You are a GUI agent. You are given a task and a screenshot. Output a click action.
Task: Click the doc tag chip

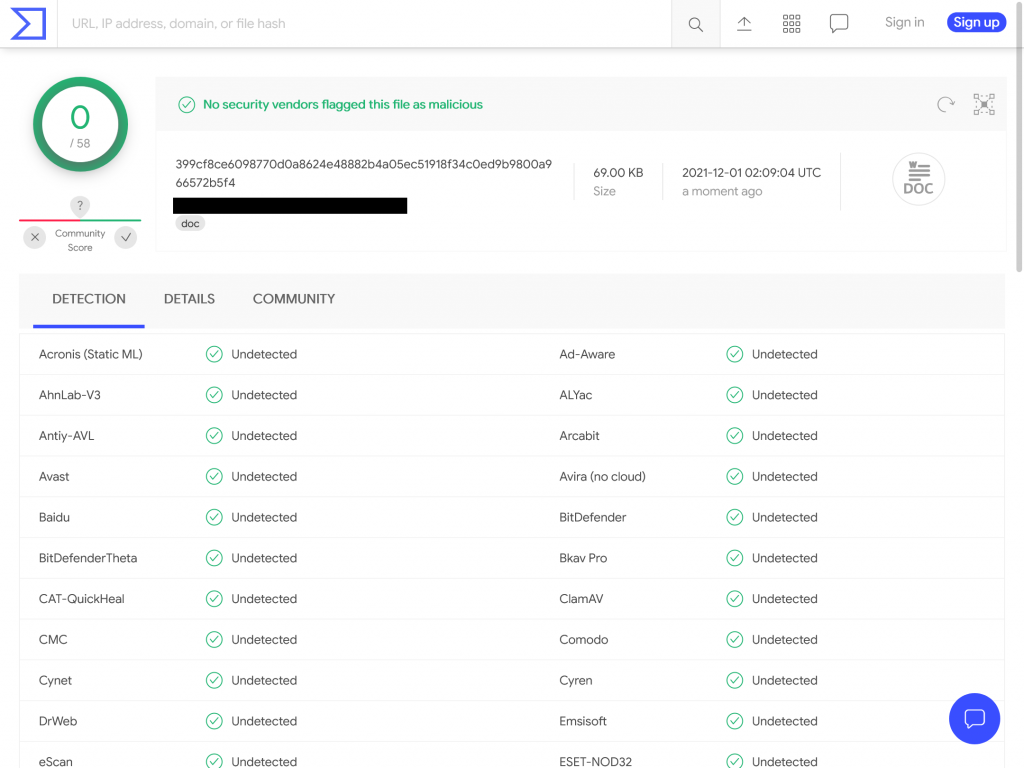coord(190,223)
